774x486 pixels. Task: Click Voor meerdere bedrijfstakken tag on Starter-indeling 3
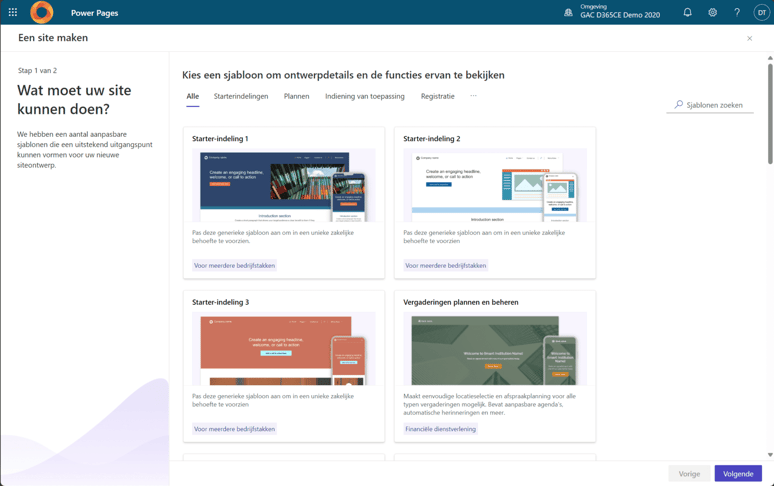click(x=234, y=429)
